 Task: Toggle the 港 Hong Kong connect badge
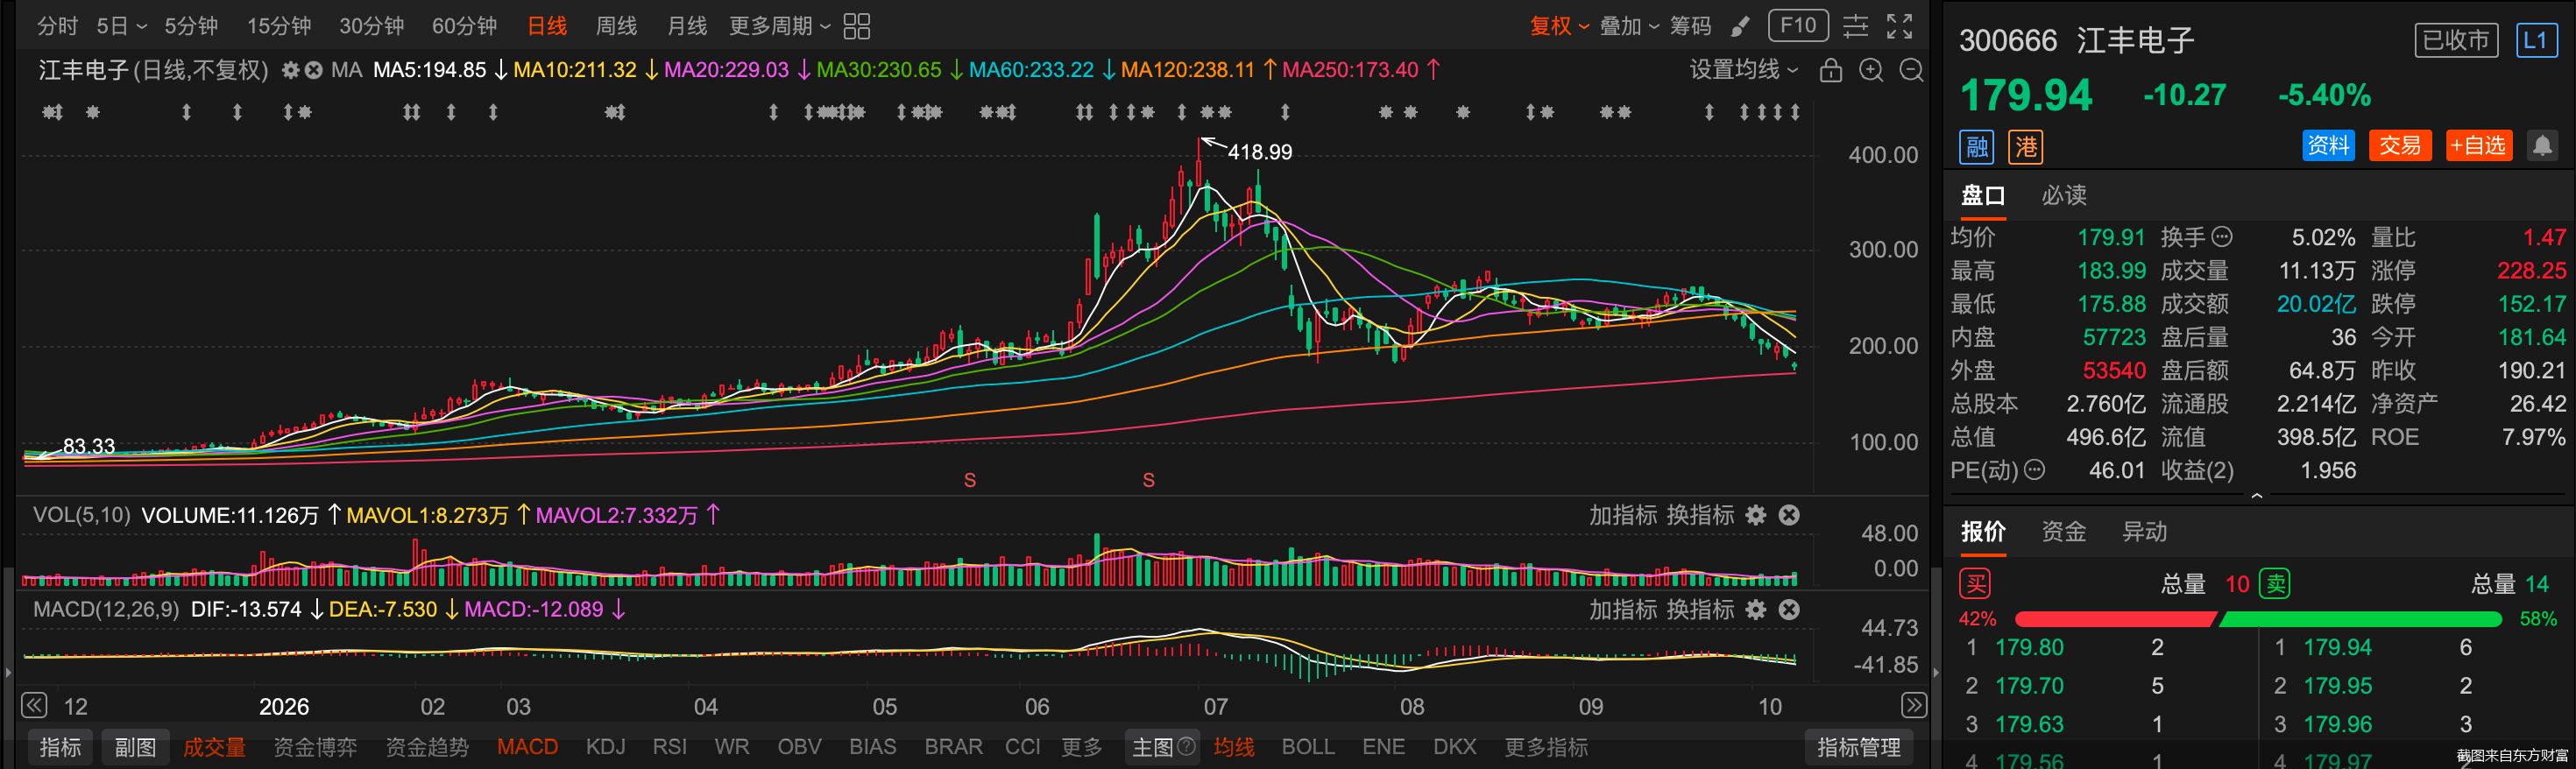coord(2026,147)
